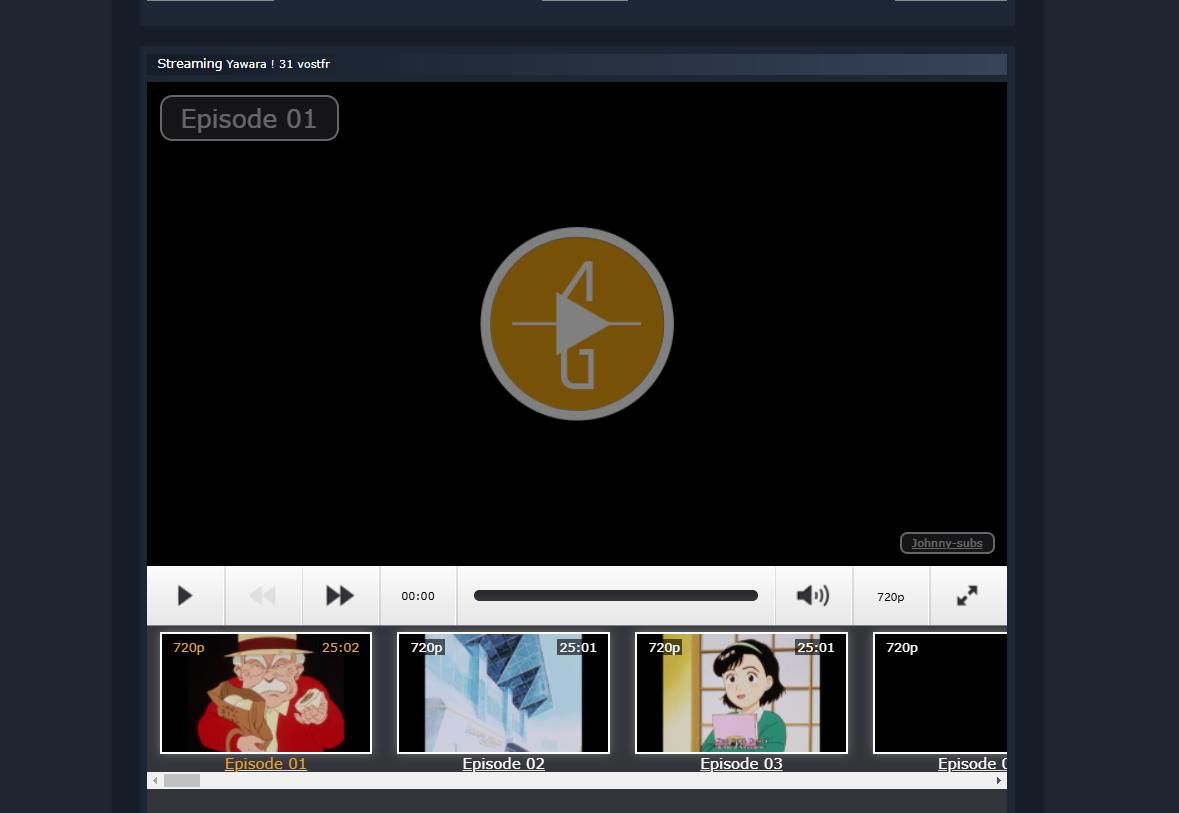Screen dimensions: 1179x813
Task: Enter fullscreen mode with the expand icon
Action: coord(968,596)
